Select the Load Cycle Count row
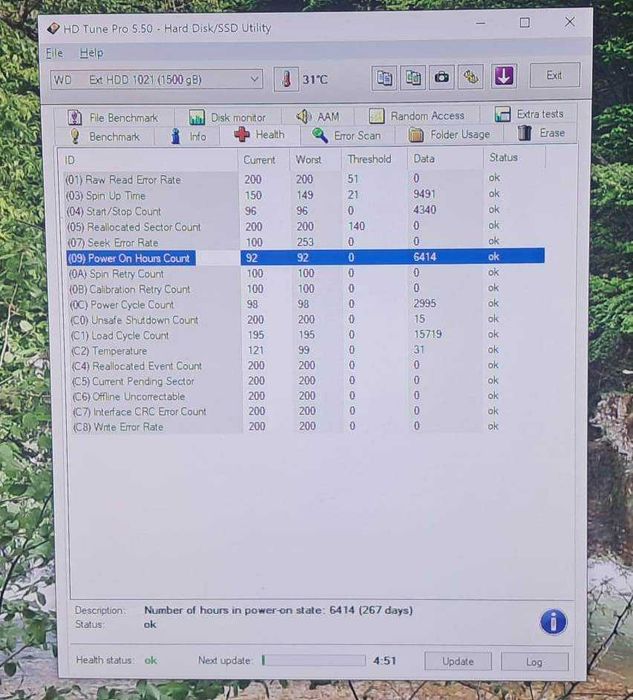Image resolution: width=633 pixels, height=700 pixels. [306, 335]
